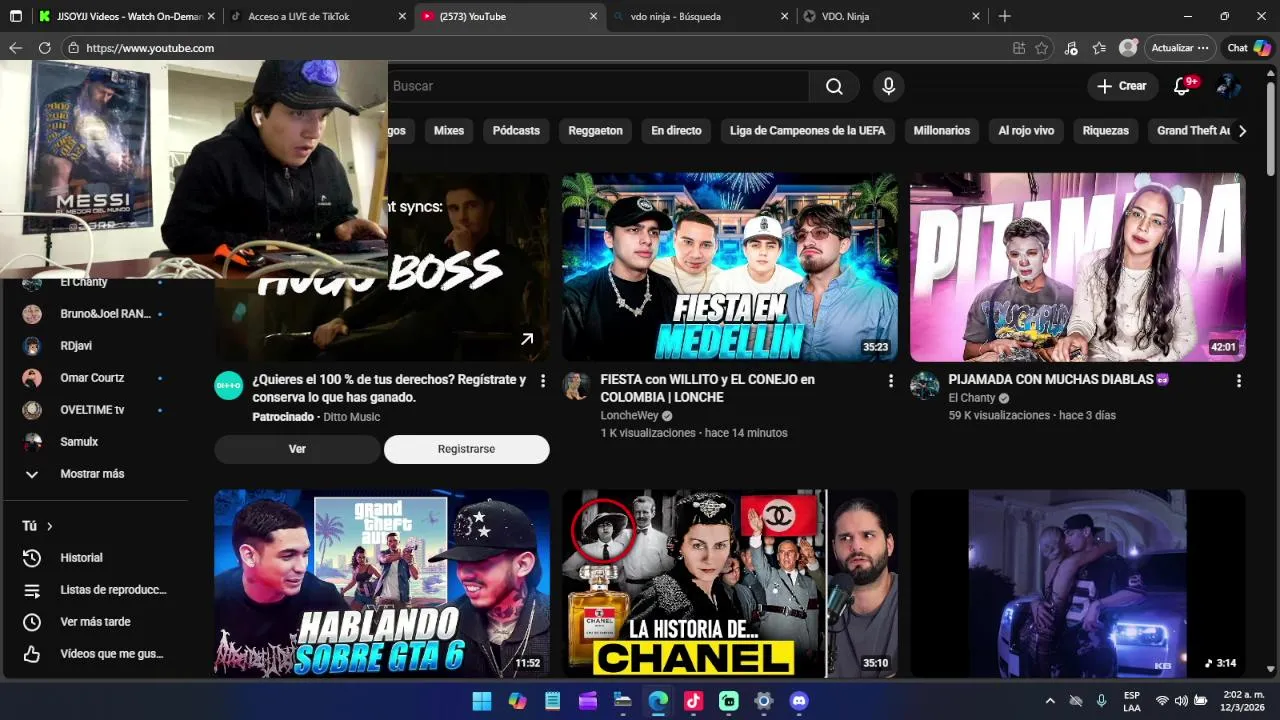This screenshot has width=1280, height=720.
Task: Open Edge favorites list icon
Action: pos(1099,48)
